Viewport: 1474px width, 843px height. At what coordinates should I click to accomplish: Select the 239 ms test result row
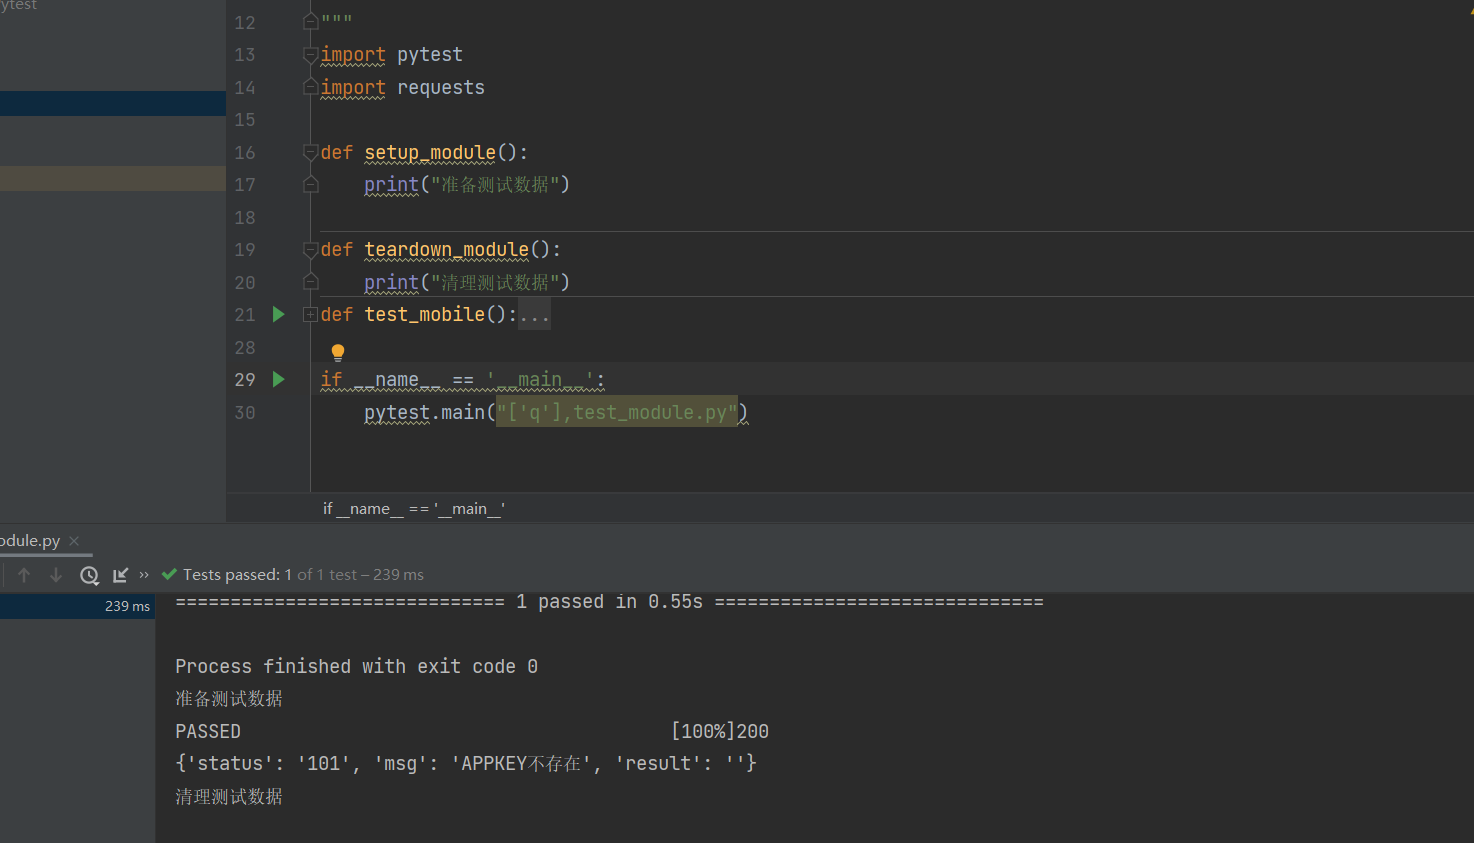77,606
